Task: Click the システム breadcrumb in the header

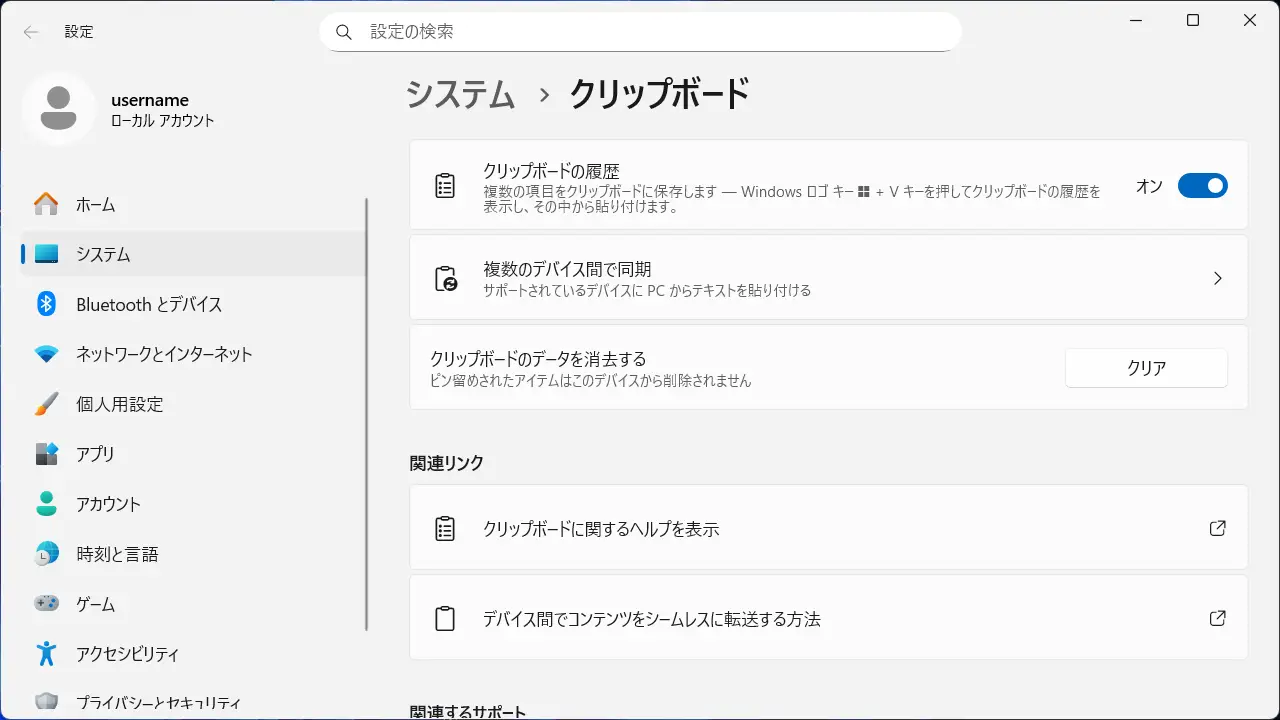Action: 461,95
